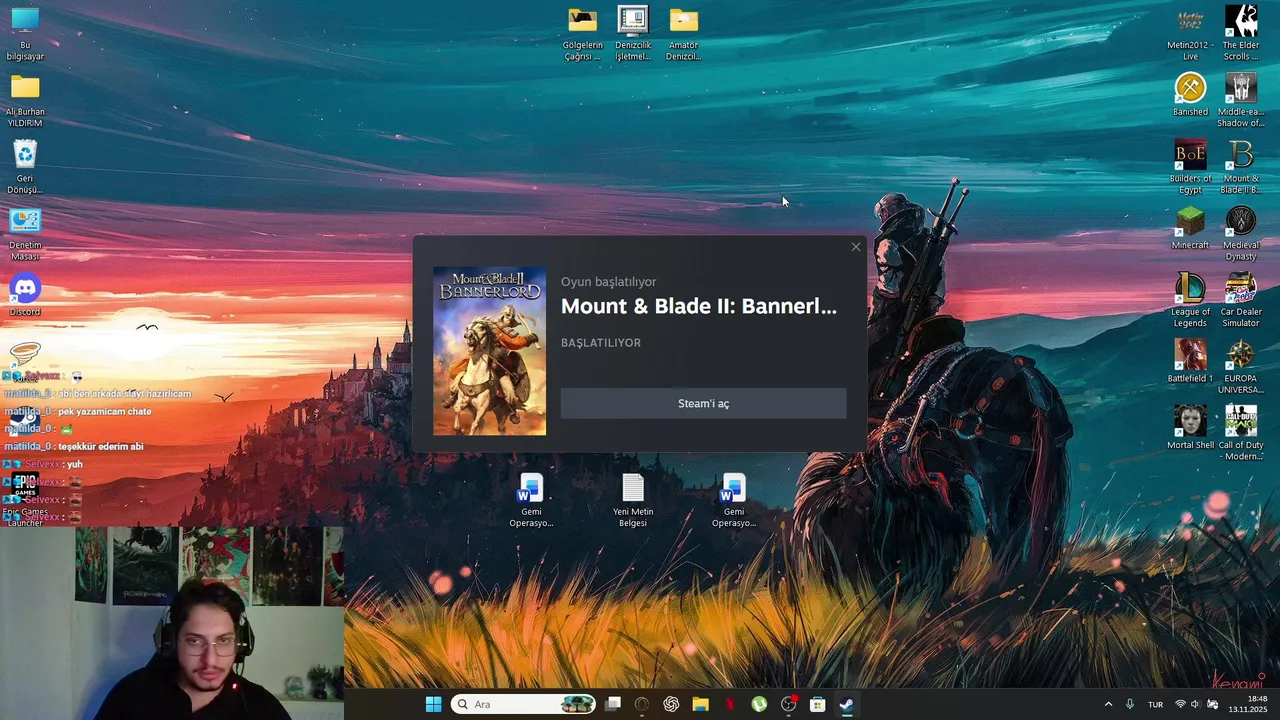Click the chat message "pek yazamicam chate"
Screen dimensions: 1280x720
click(105, 412)
